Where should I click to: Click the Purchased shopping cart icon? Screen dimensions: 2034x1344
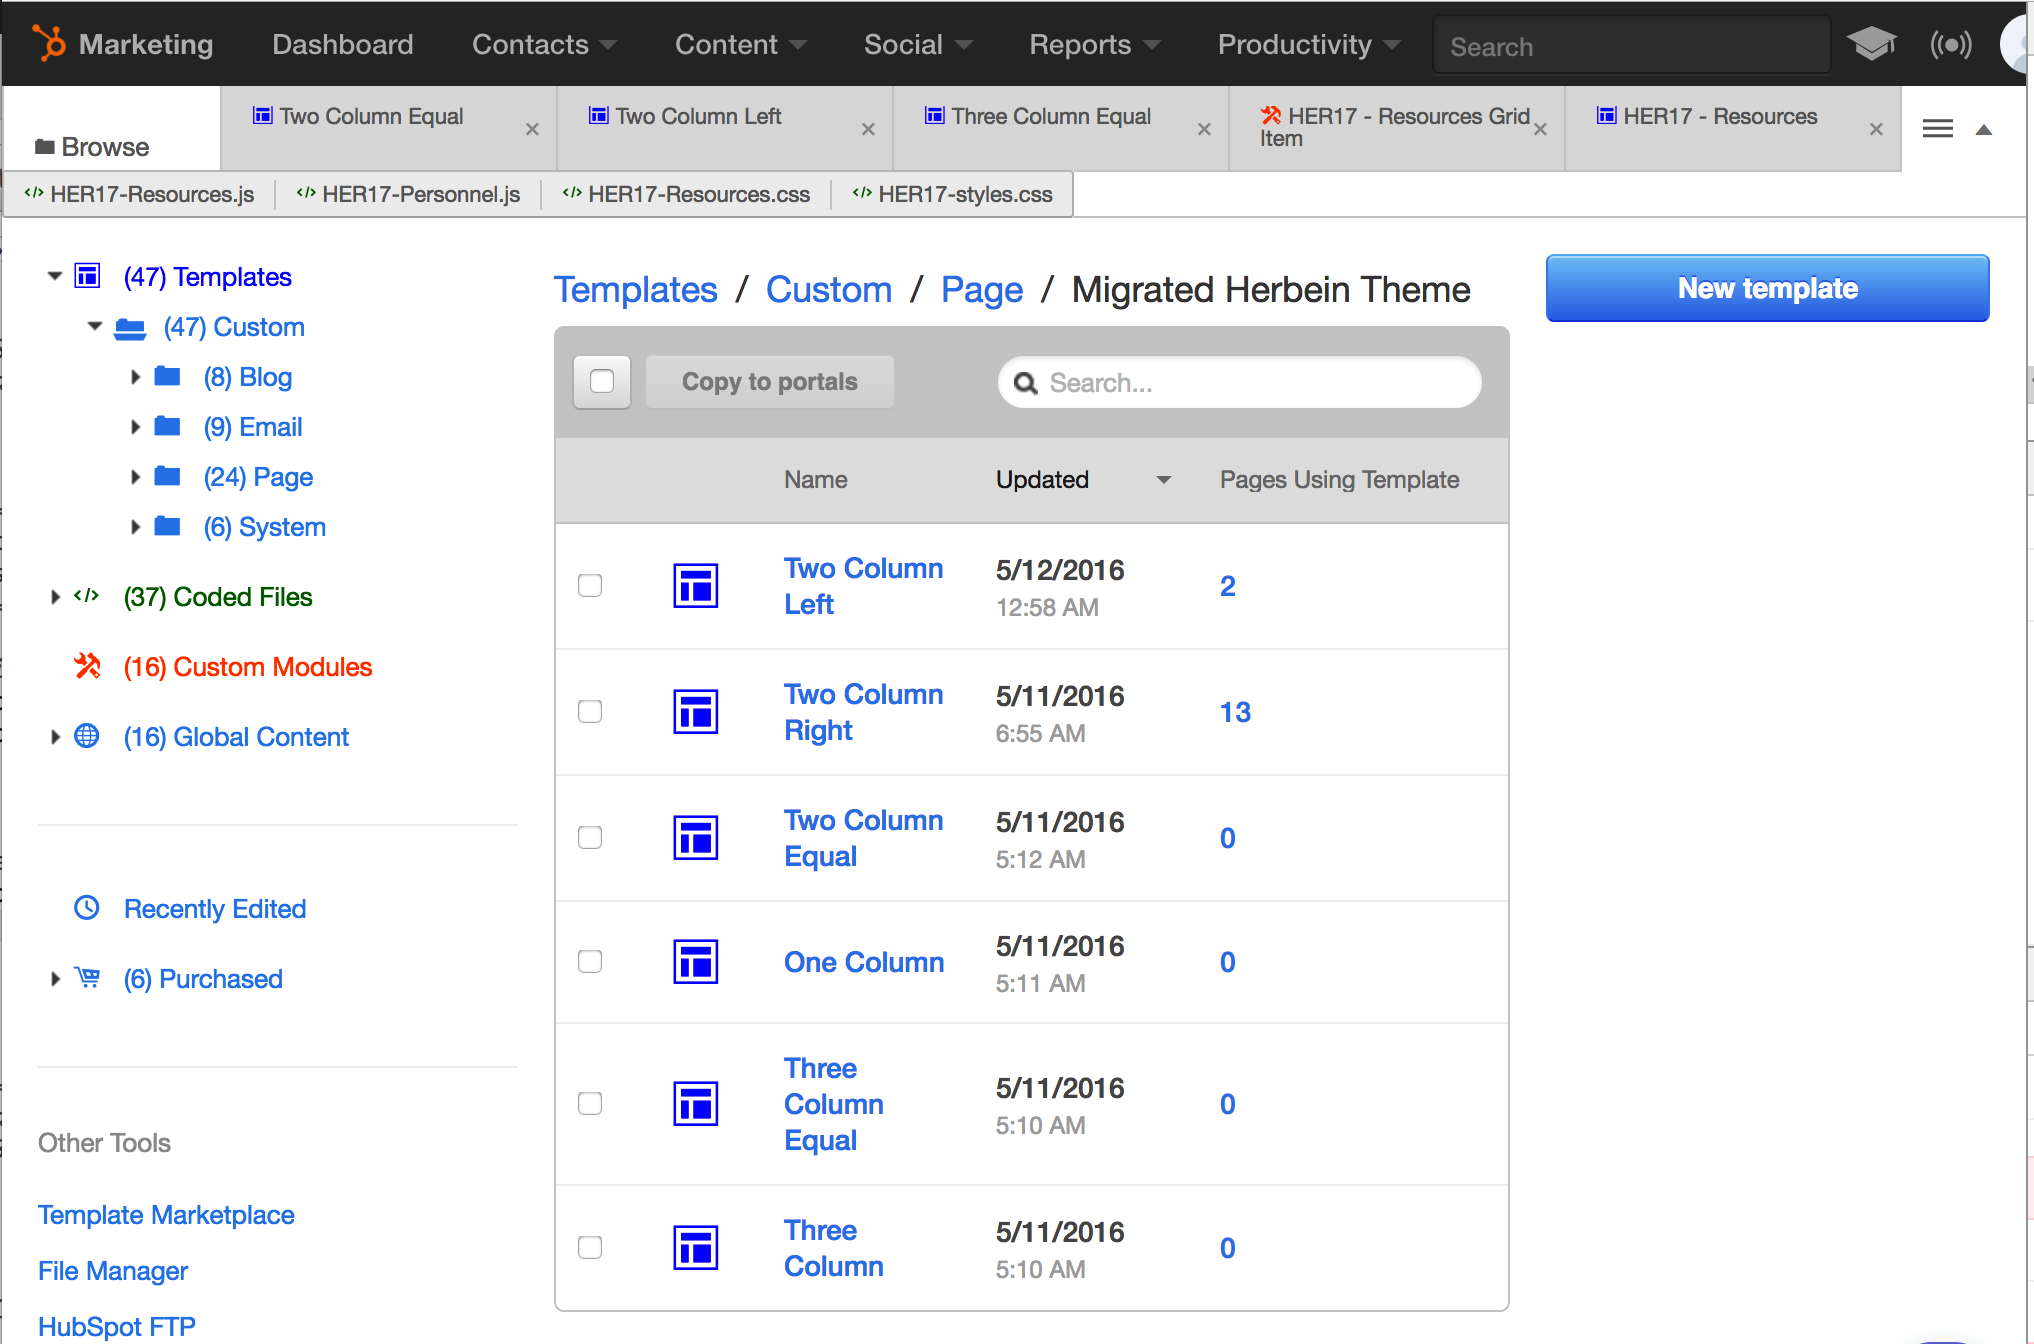pyautogui.click(x=88, y=977)
